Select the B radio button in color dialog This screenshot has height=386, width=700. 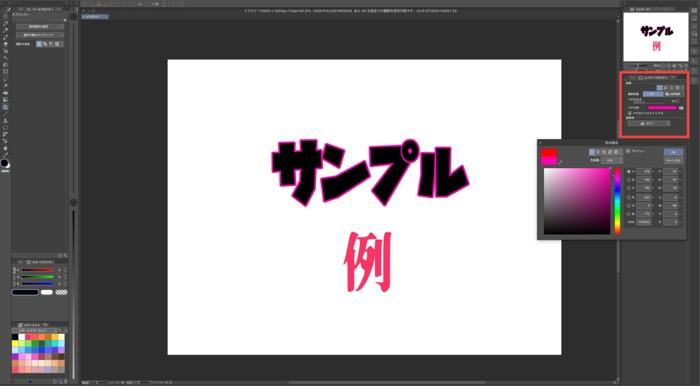point(629,214)
